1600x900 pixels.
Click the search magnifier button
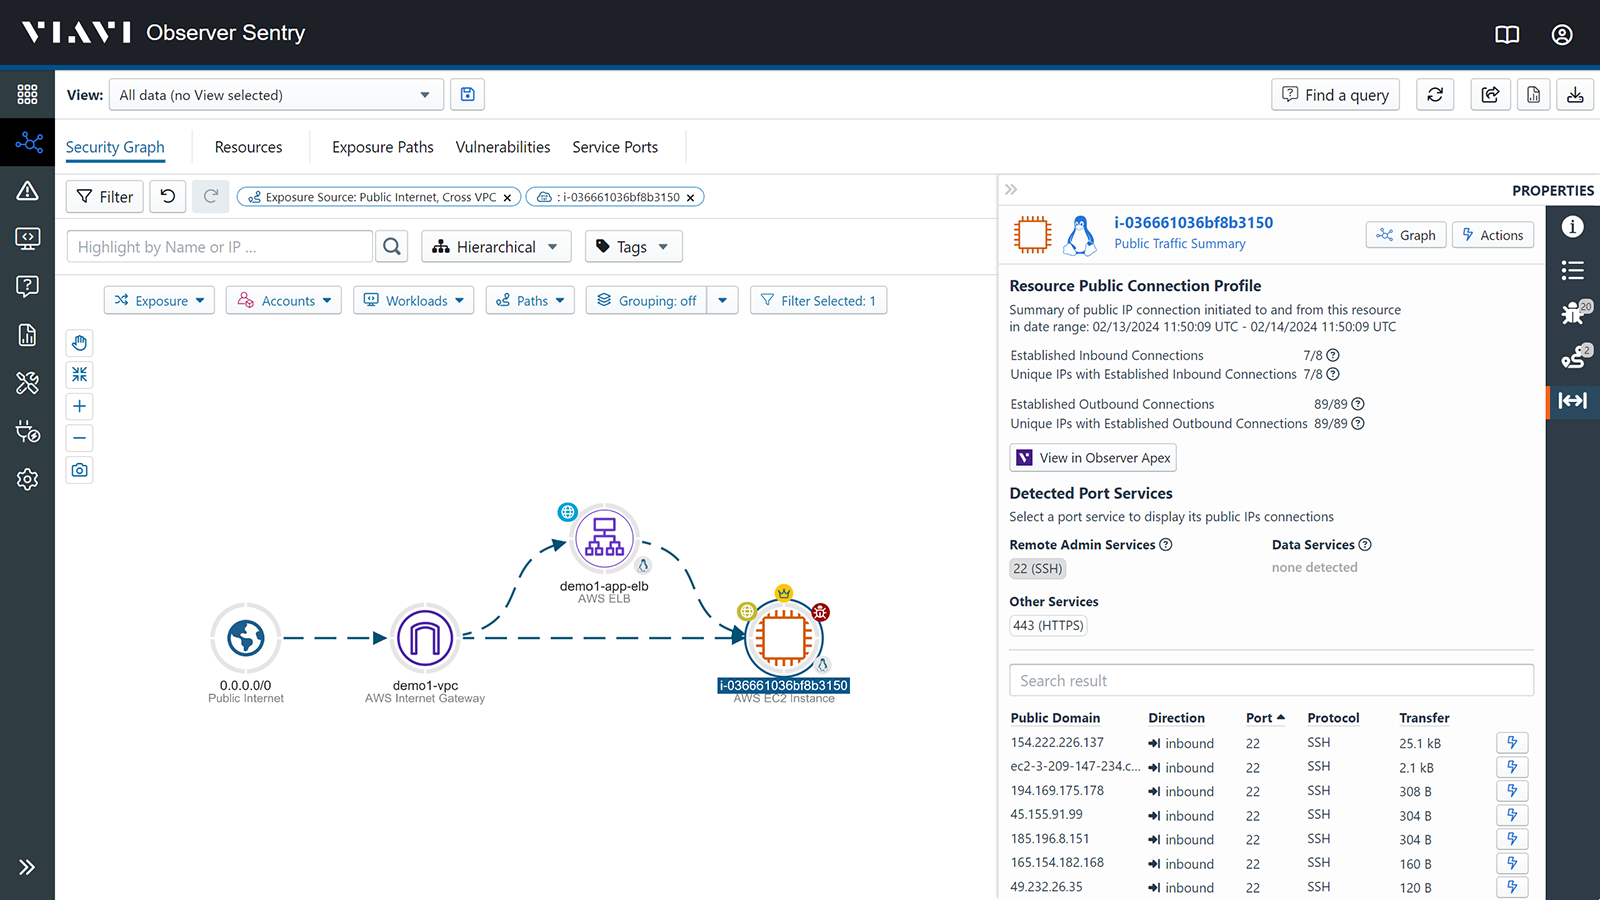[x=392, y=246]
